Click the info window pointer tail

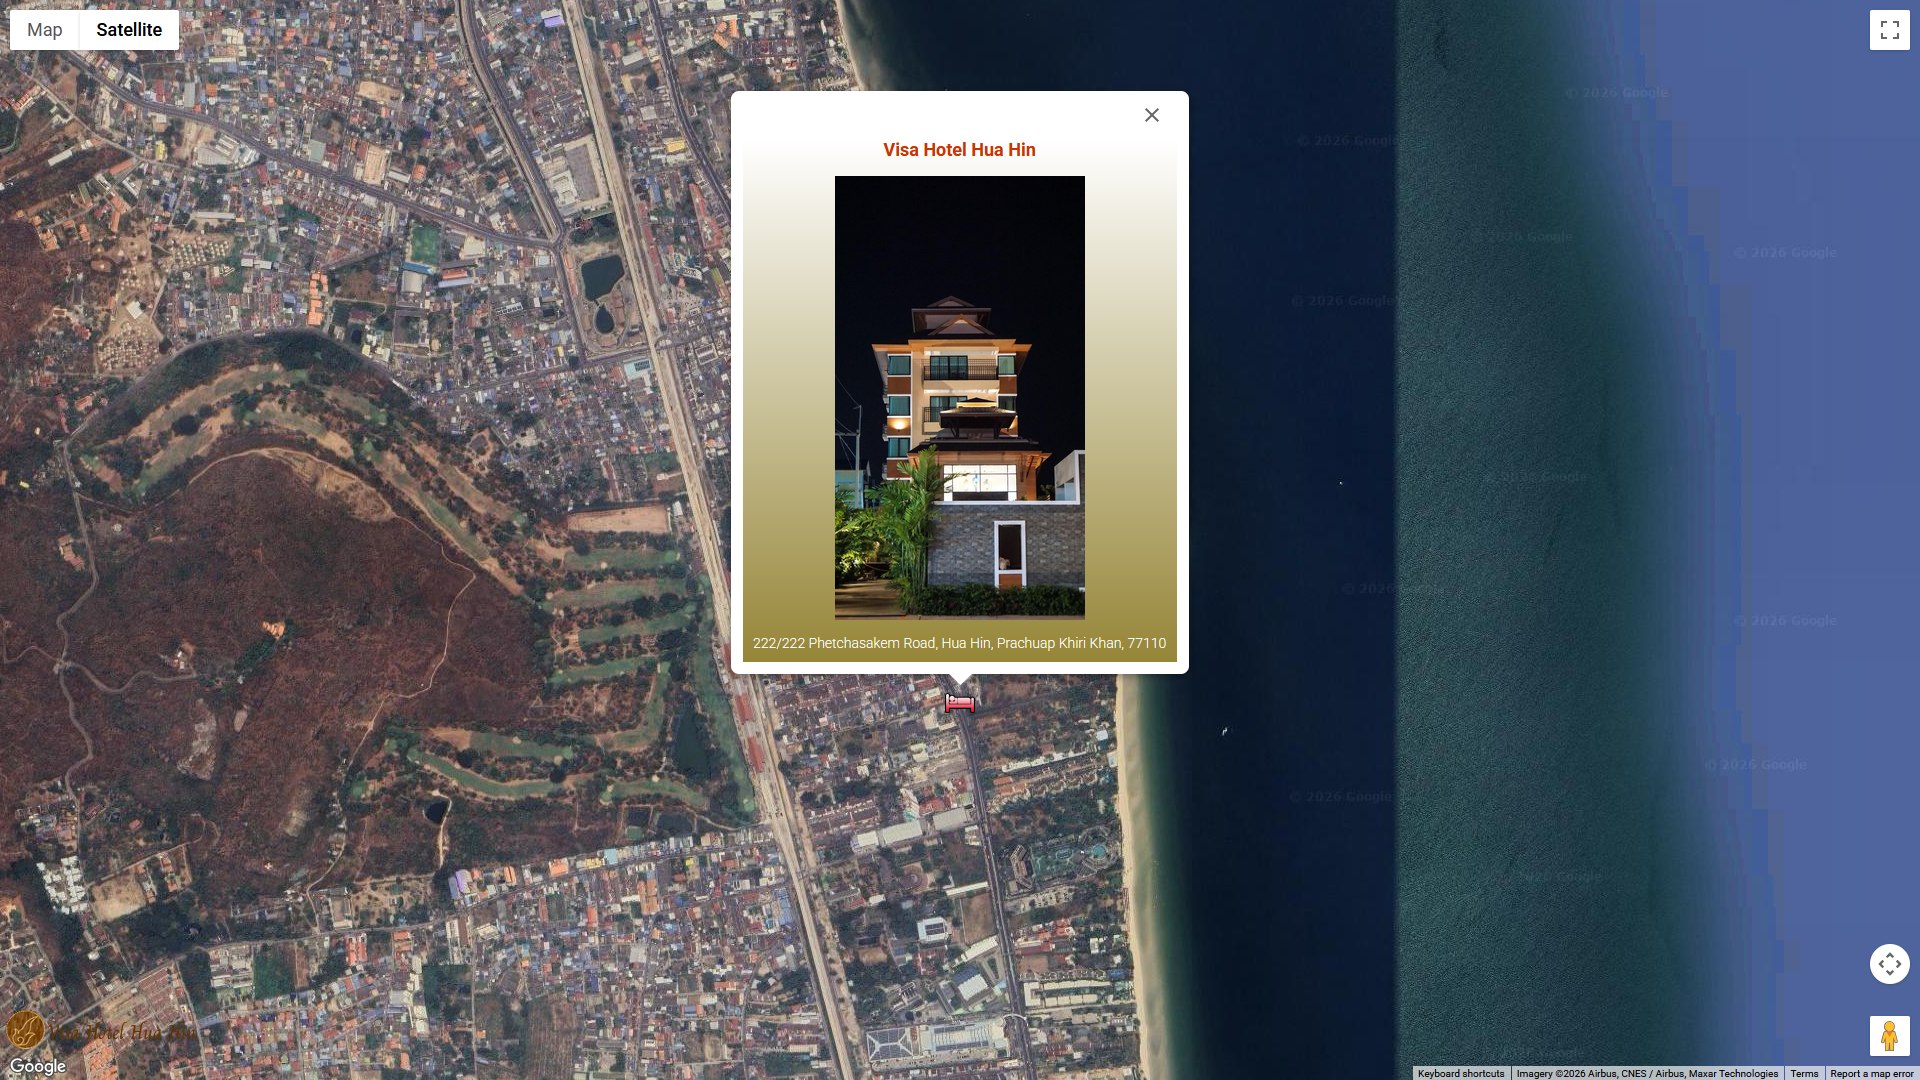click(960, 679)
